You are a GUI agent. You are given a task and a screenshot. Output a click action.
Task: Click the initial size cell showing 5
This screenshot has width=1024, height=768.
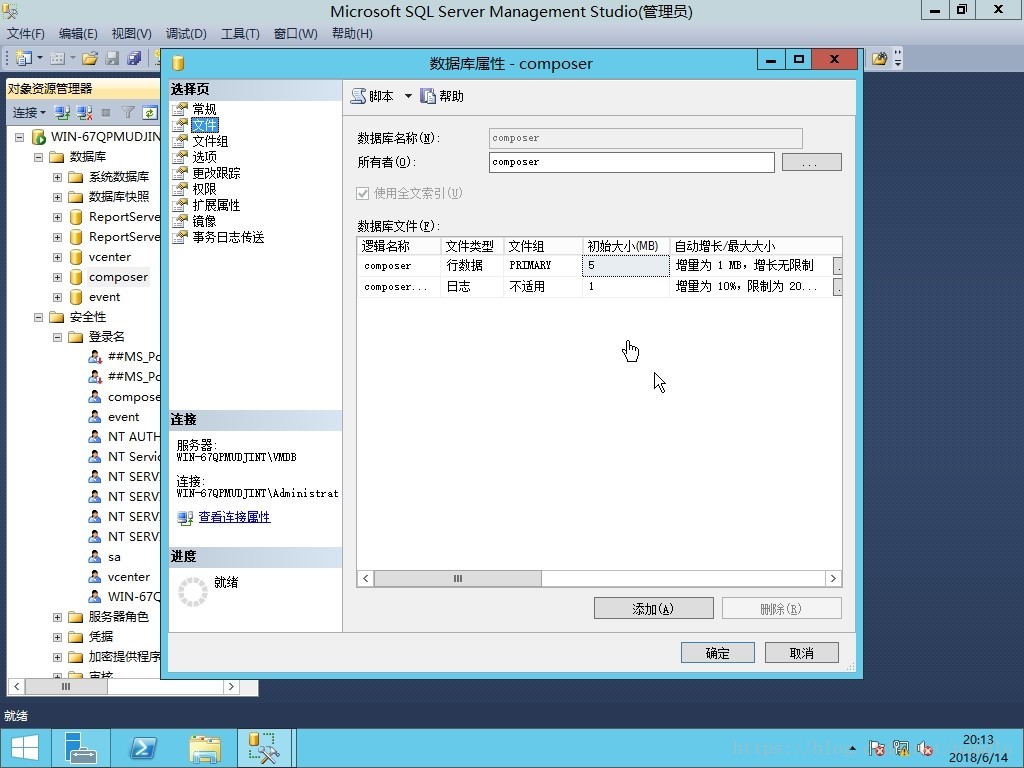tap(625, 266)
